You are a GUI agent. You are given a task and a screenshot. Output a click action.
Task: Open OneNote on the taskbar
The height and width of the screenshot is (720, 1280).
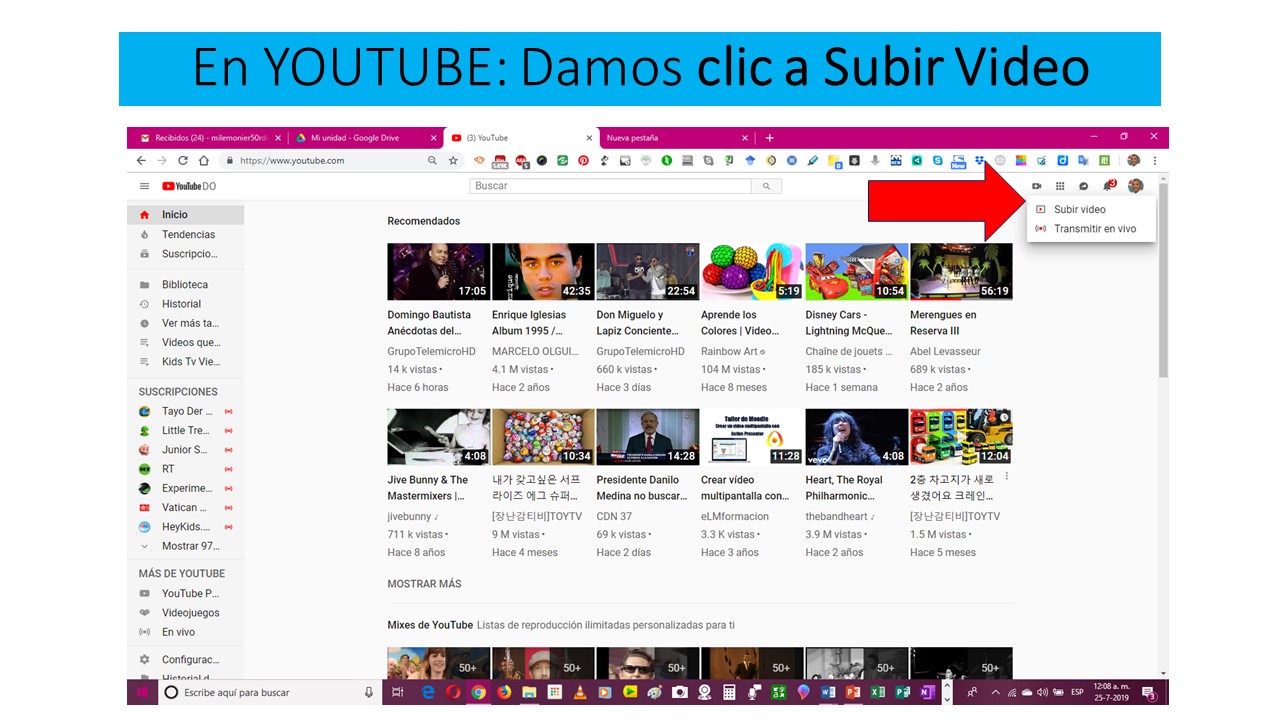[x=927, y=692]
